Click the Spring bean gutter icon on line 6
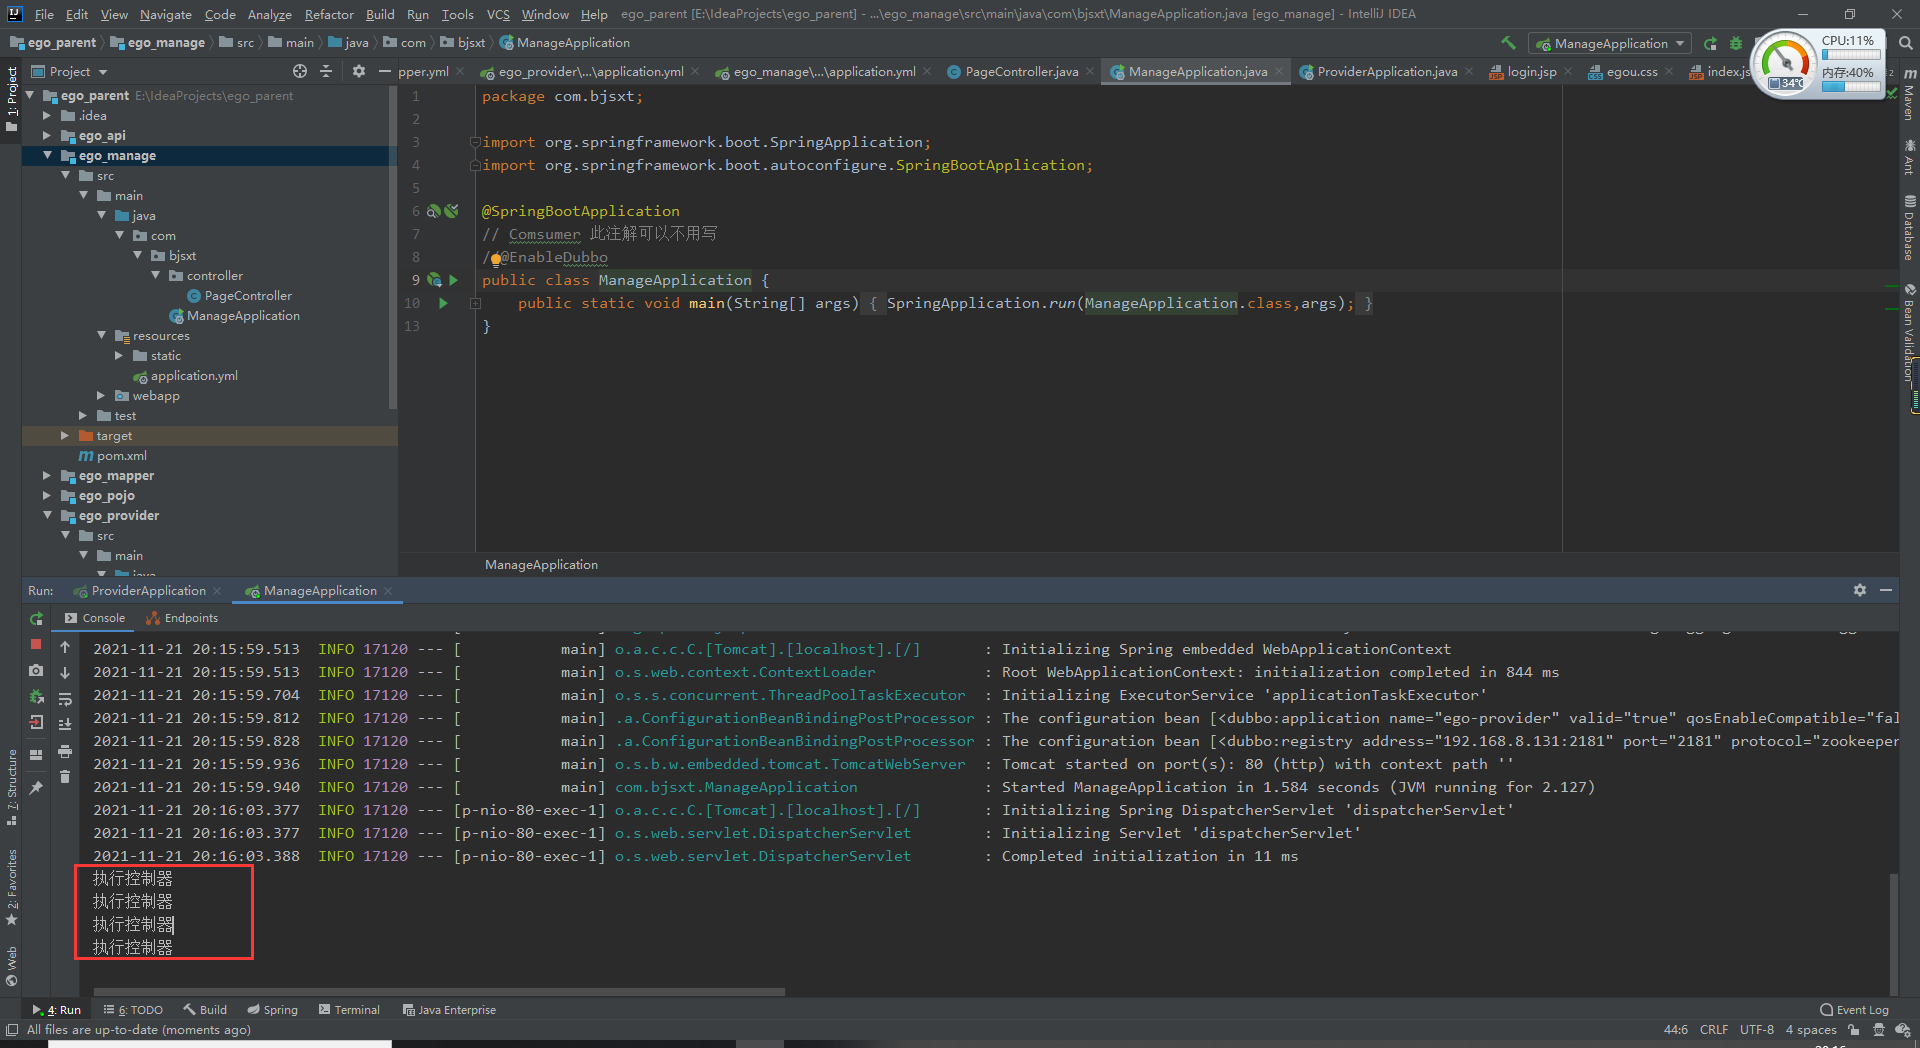This screenshot has height=1048, width=1920. 434,211
